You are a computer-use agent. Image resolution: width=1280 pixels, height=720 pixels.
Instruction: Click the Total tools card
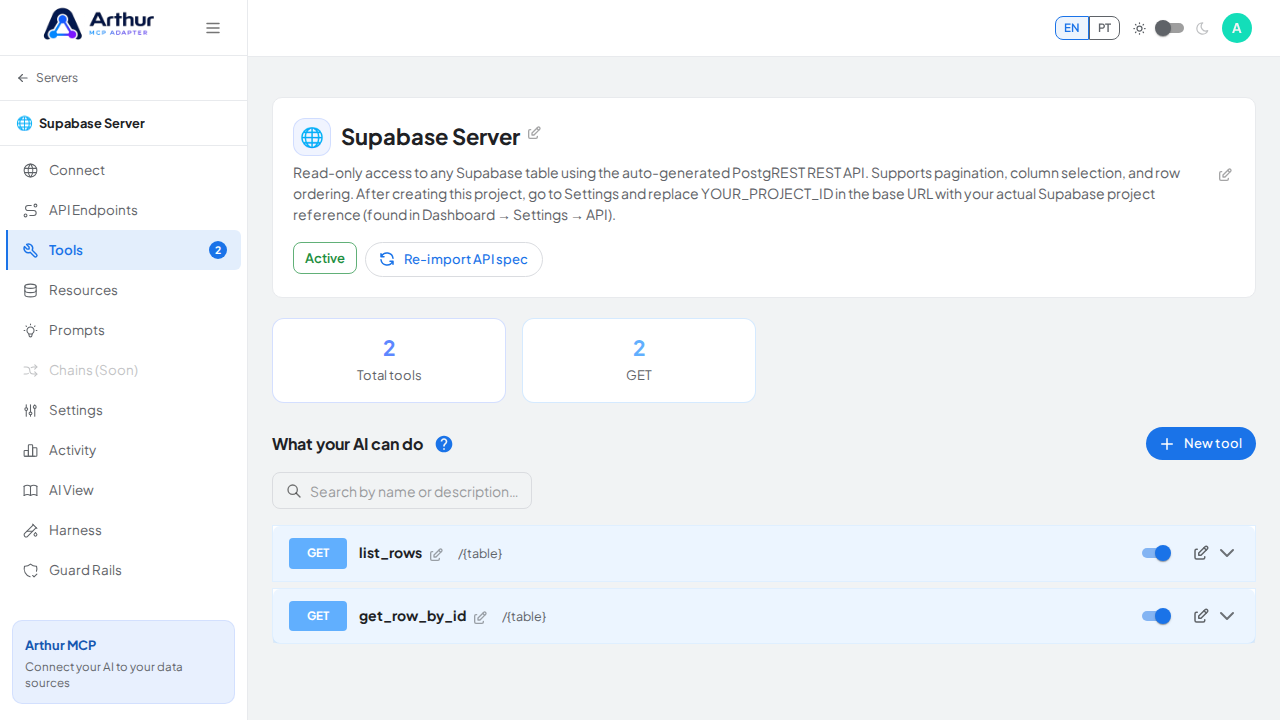(x=389, y=360)
